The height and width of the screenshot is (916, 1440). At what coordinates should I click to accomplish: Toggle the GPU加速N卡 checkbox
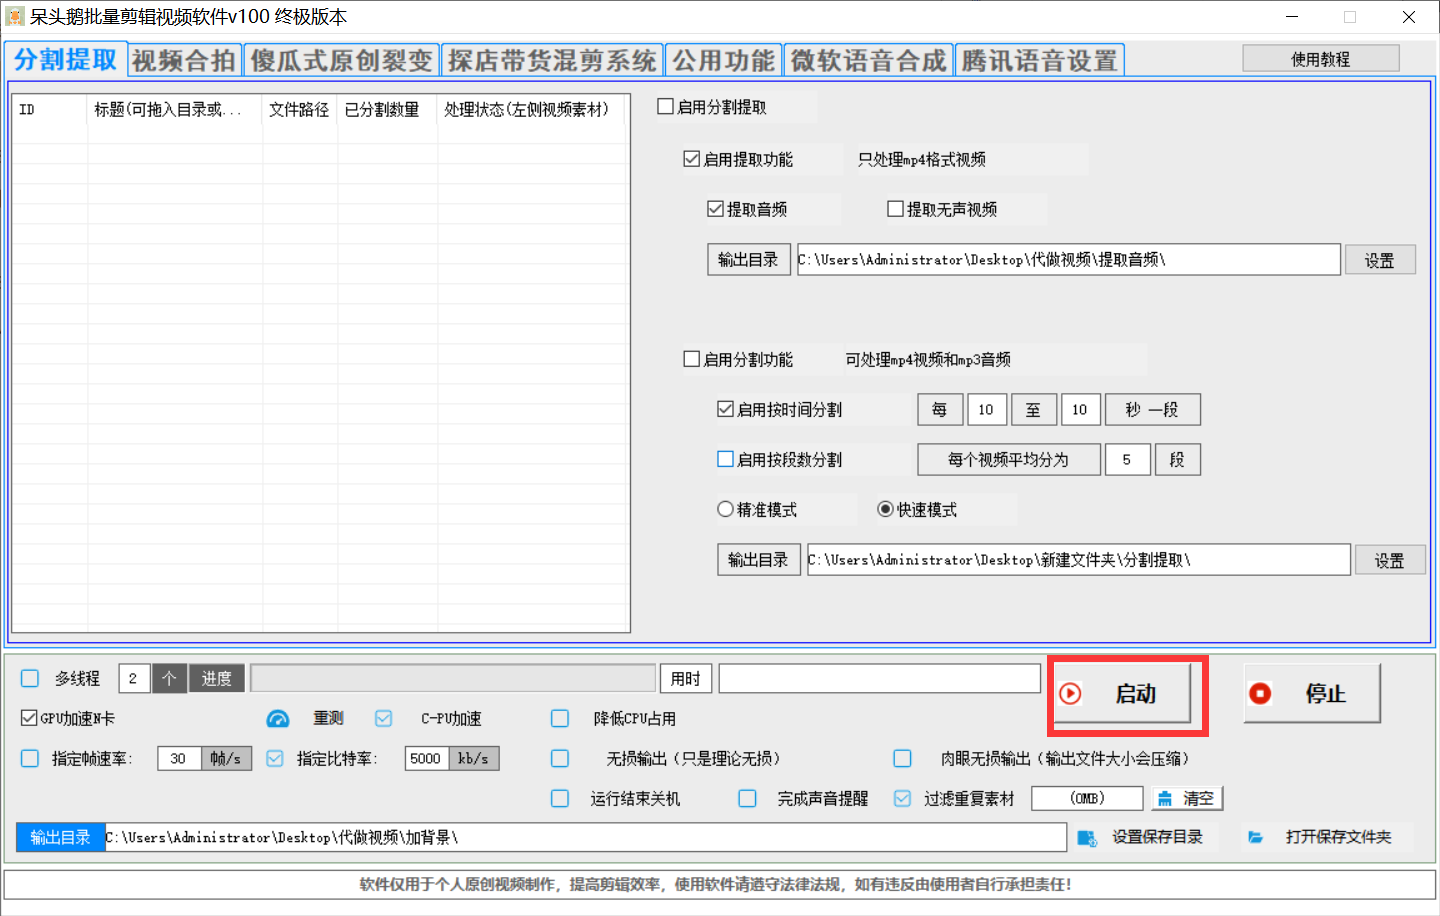[29, 718]
